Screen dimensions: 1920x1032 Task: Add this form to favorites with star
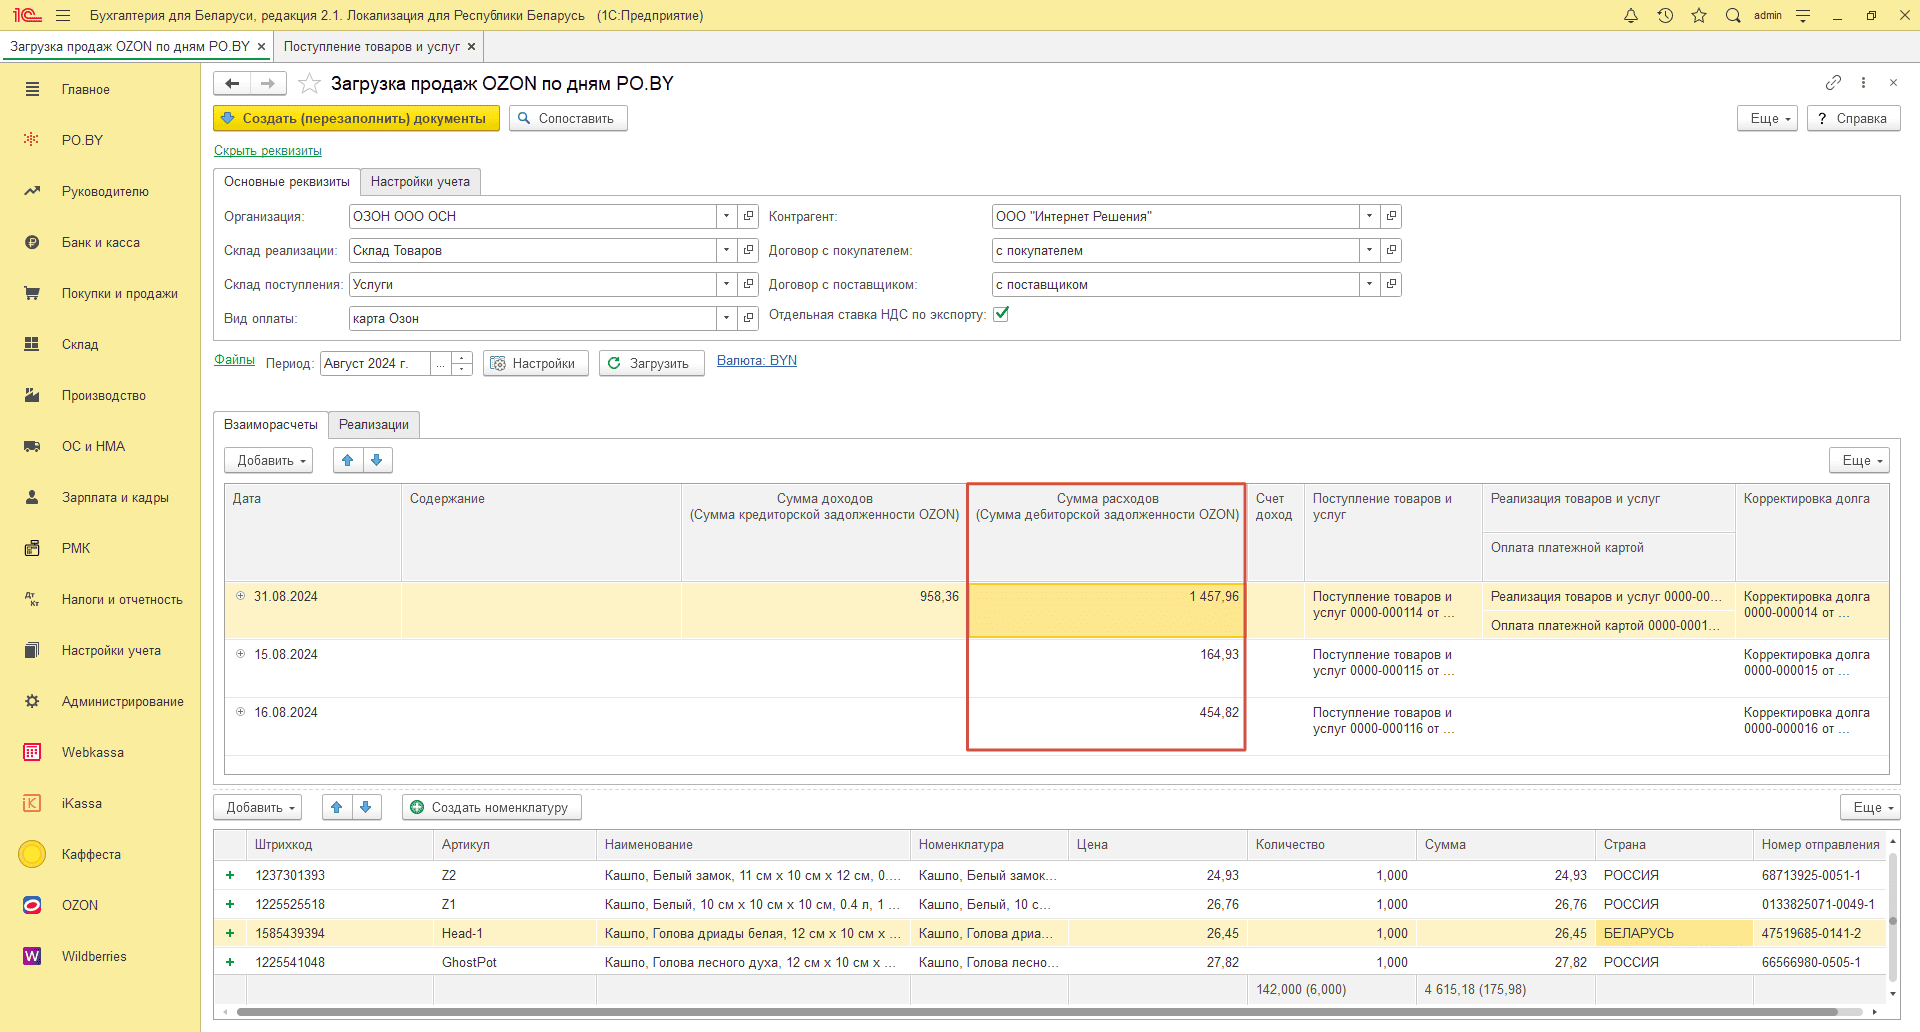point(310,84)
